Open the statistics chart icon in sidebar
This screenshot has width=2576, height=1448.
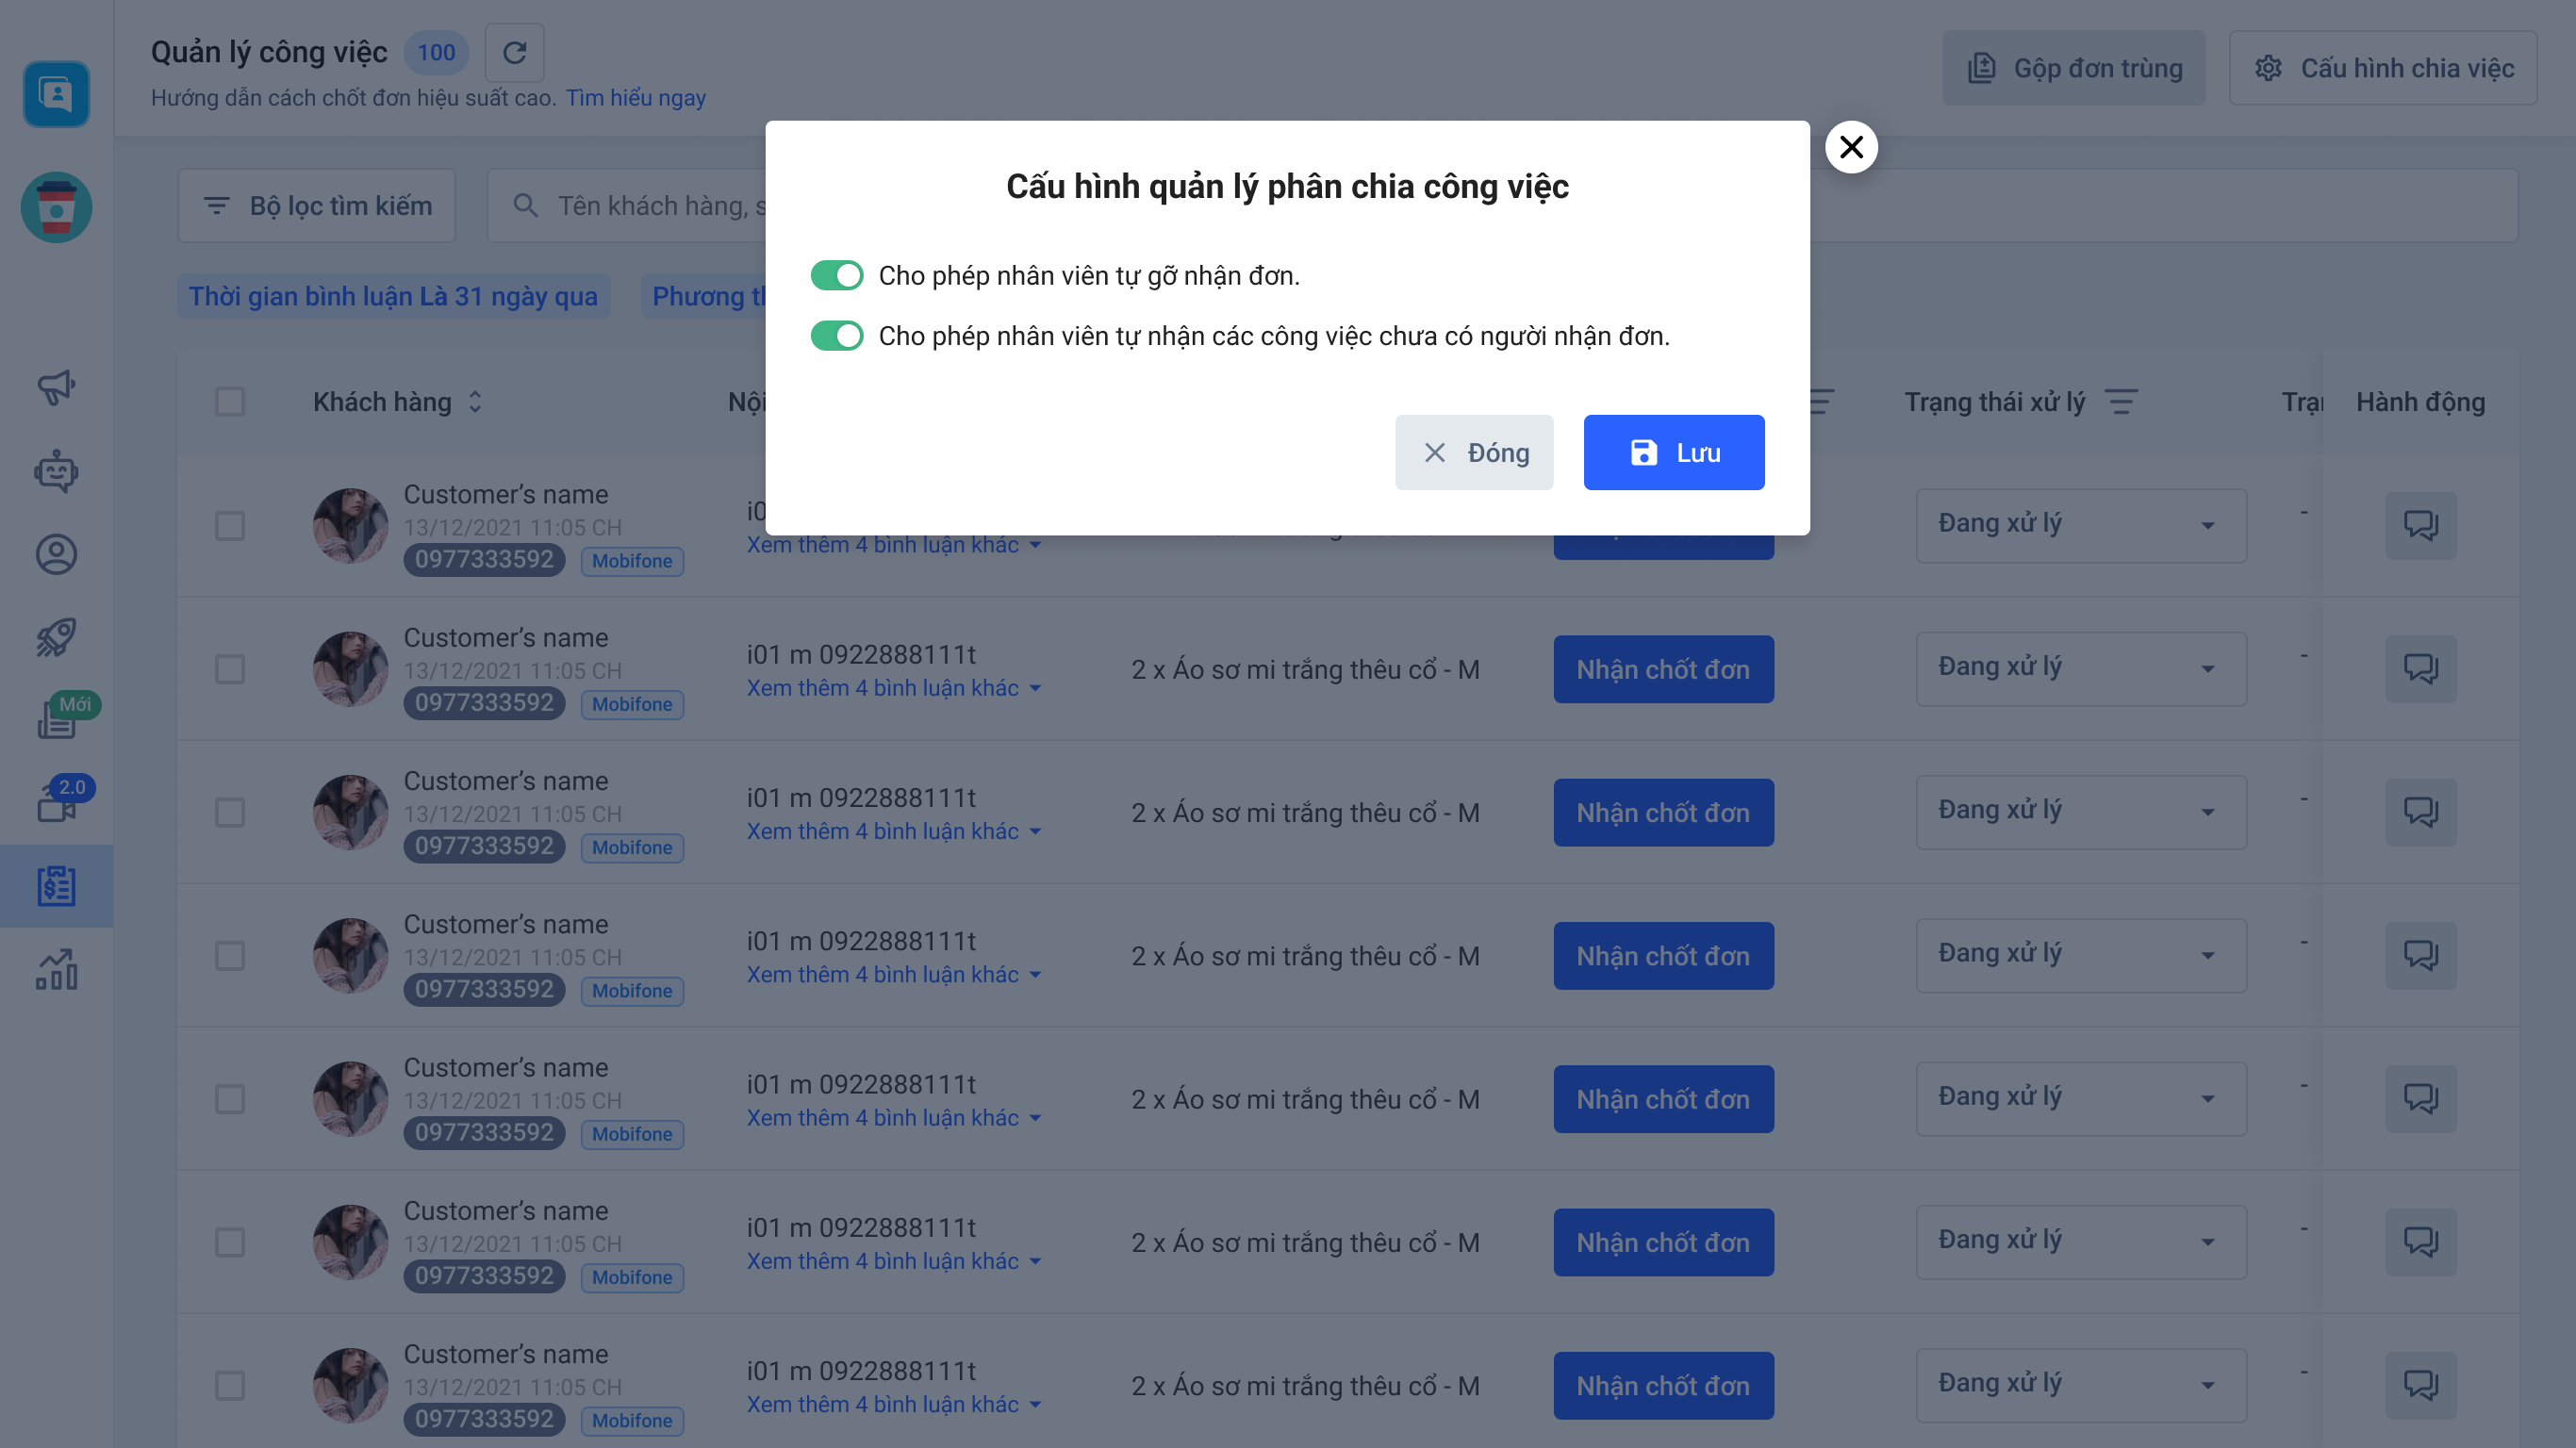tap(56, 969)
